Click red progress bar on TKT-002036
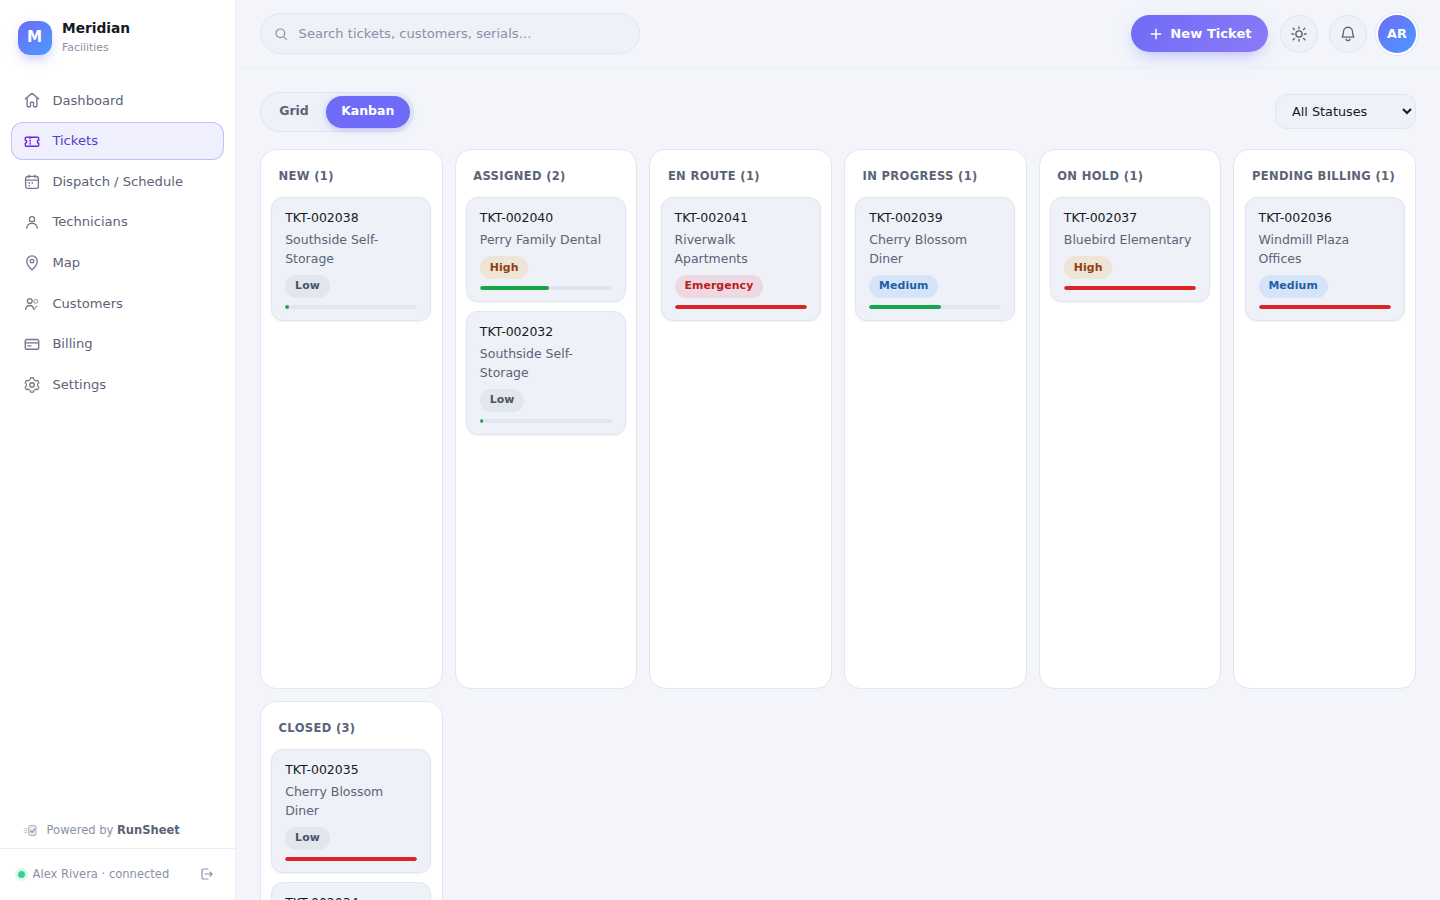Viewport: 1440px width, 900px height. [x=1325, y=307]
